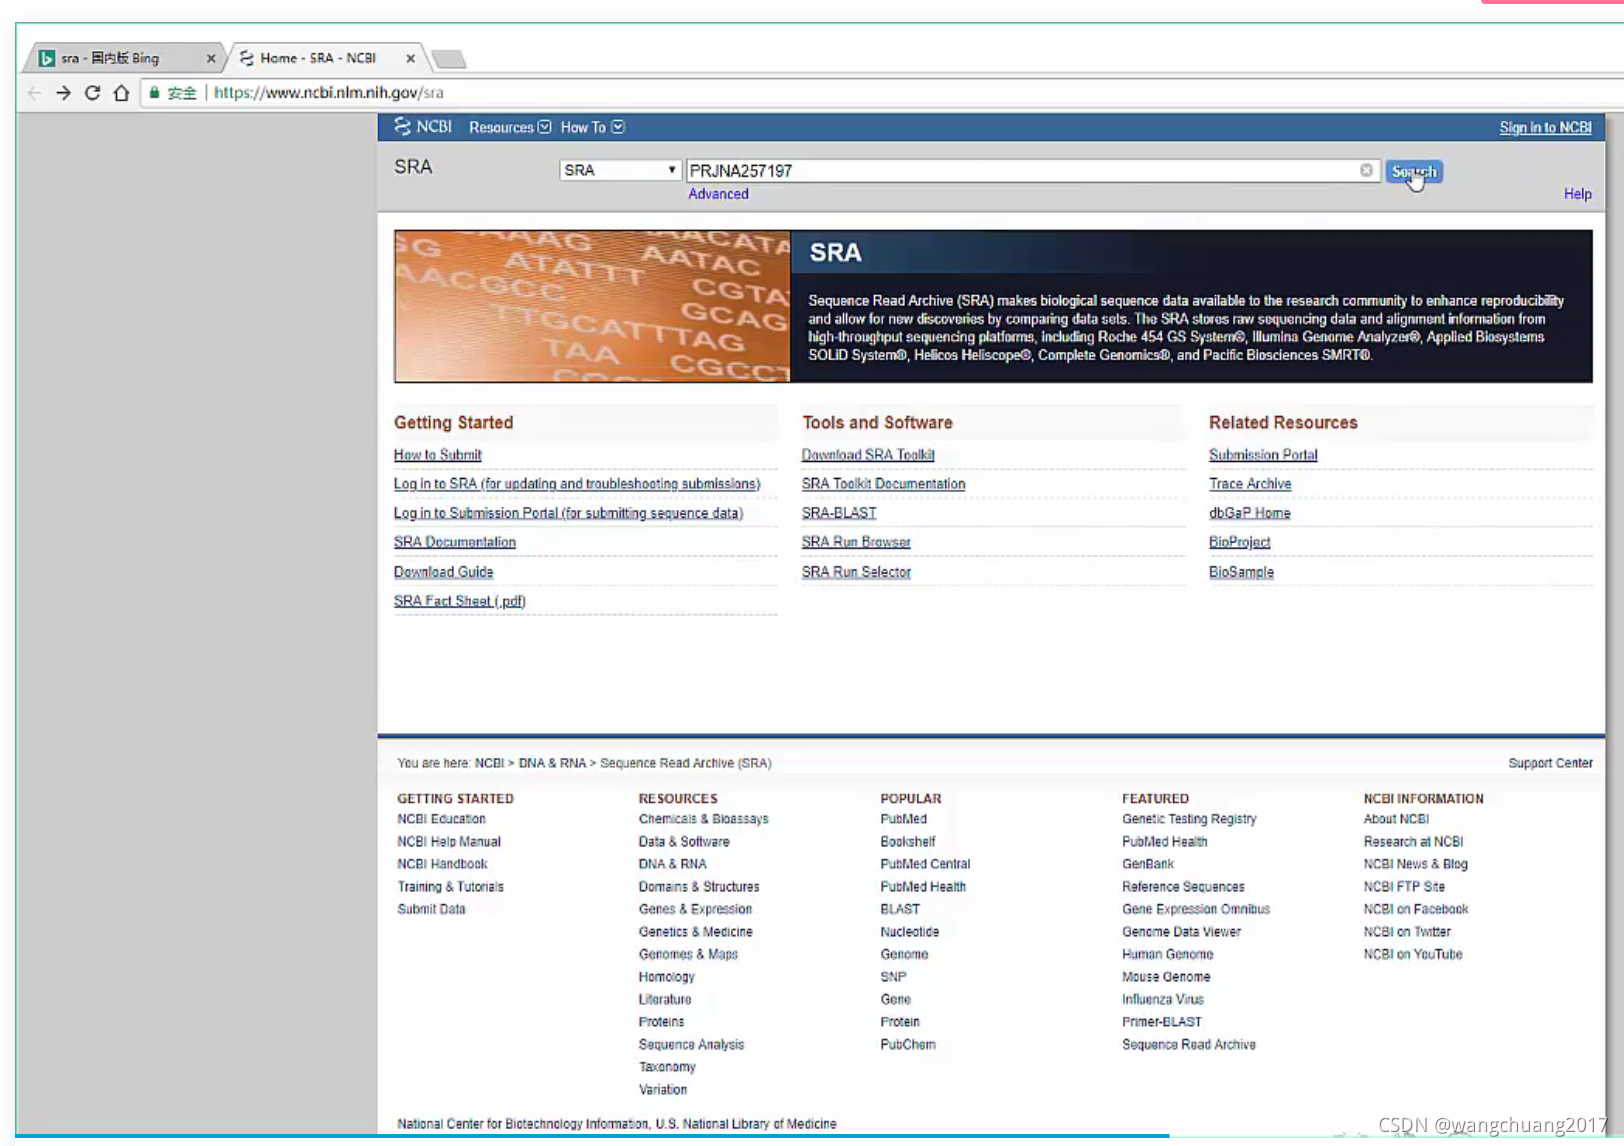Click the NCBI logo in header
1624x1146 pixels.
pyautogui.click(x=423, y=127)
